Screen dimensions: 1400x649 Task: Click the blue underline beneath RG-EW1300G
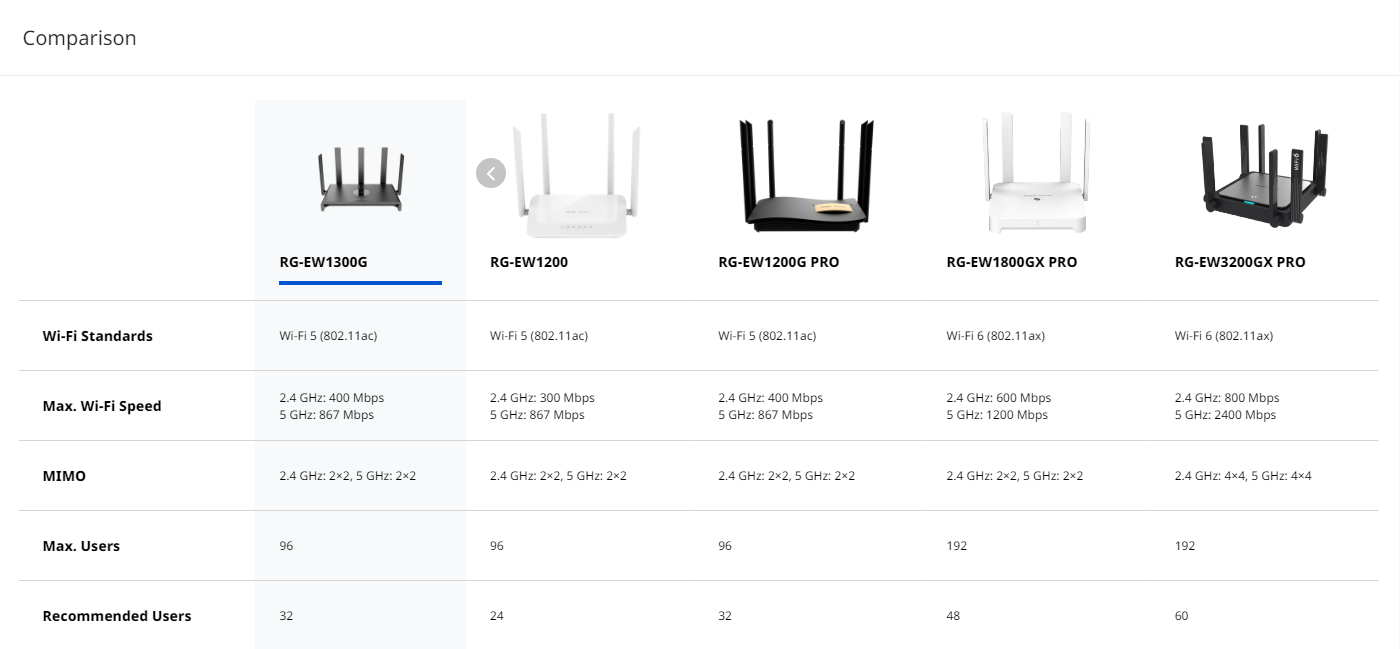click(x=360, y=283)
